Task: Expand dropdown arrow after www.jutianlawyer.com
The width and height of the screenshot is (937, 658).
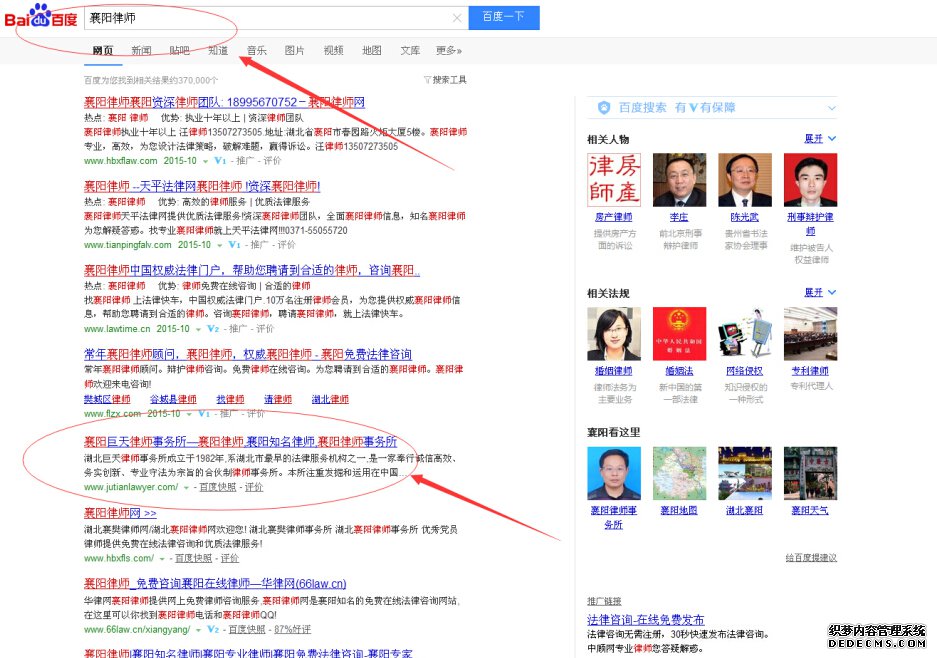Action: point(186,488)
